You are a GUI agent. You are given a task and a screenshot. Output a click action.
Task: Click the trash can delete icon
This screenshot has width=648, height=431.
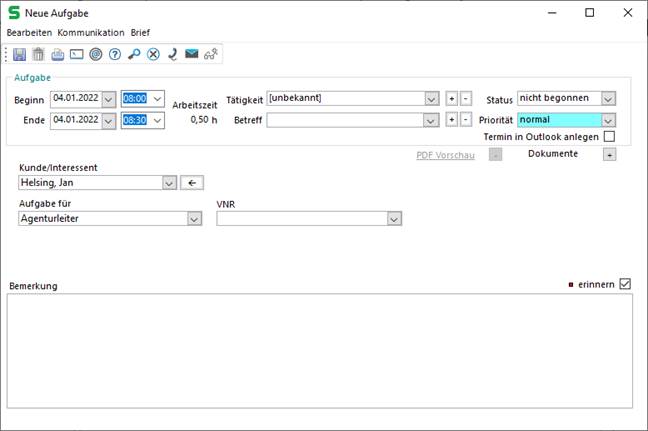click(38, 54)
